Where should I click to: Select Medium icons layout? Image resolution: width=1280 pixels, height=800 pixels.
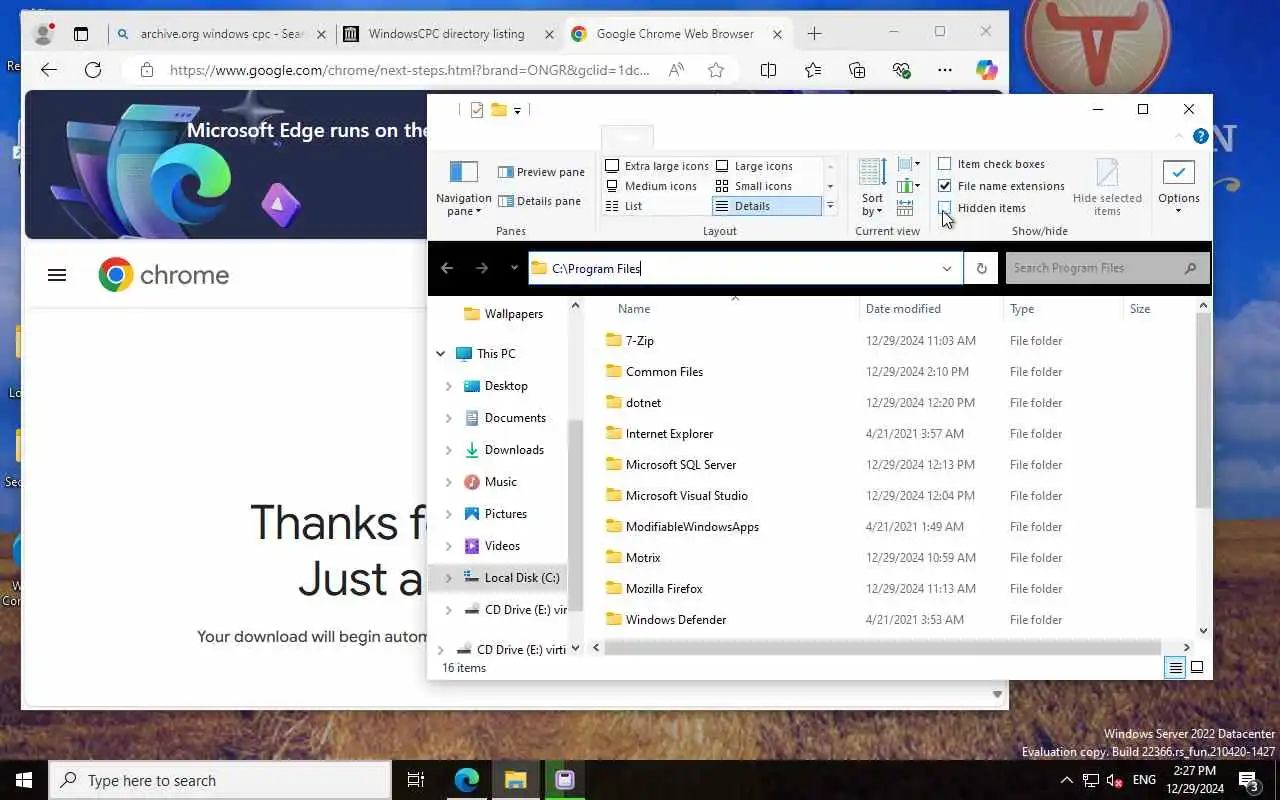(x=652, y=186)
